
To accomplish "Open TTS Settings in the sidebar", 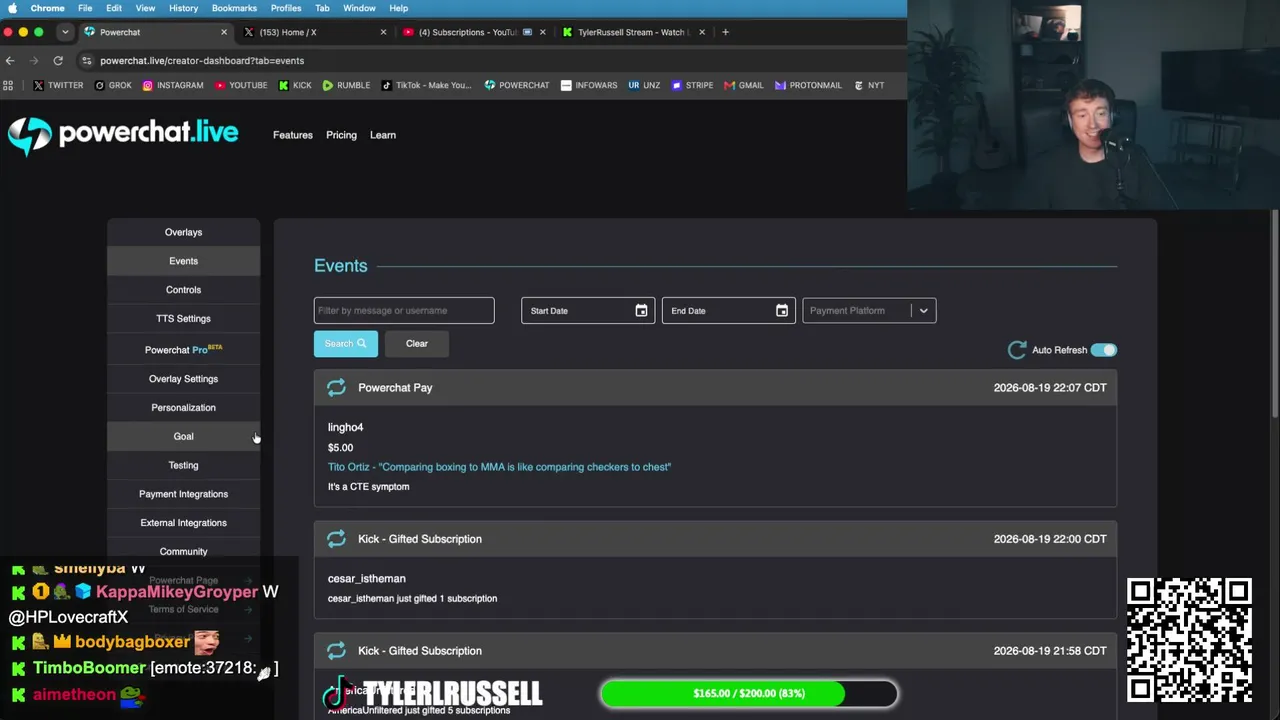I will [183, 319].
